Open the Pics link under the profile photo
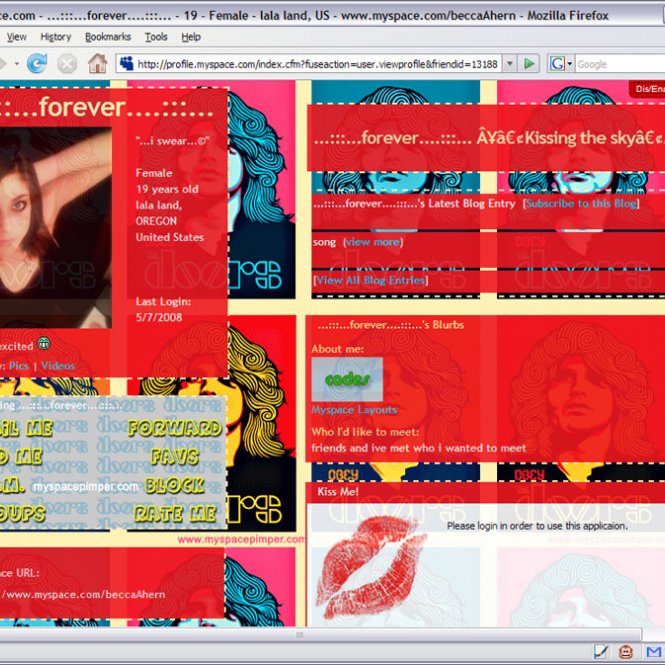665x665 pixels. click(19, 366)
